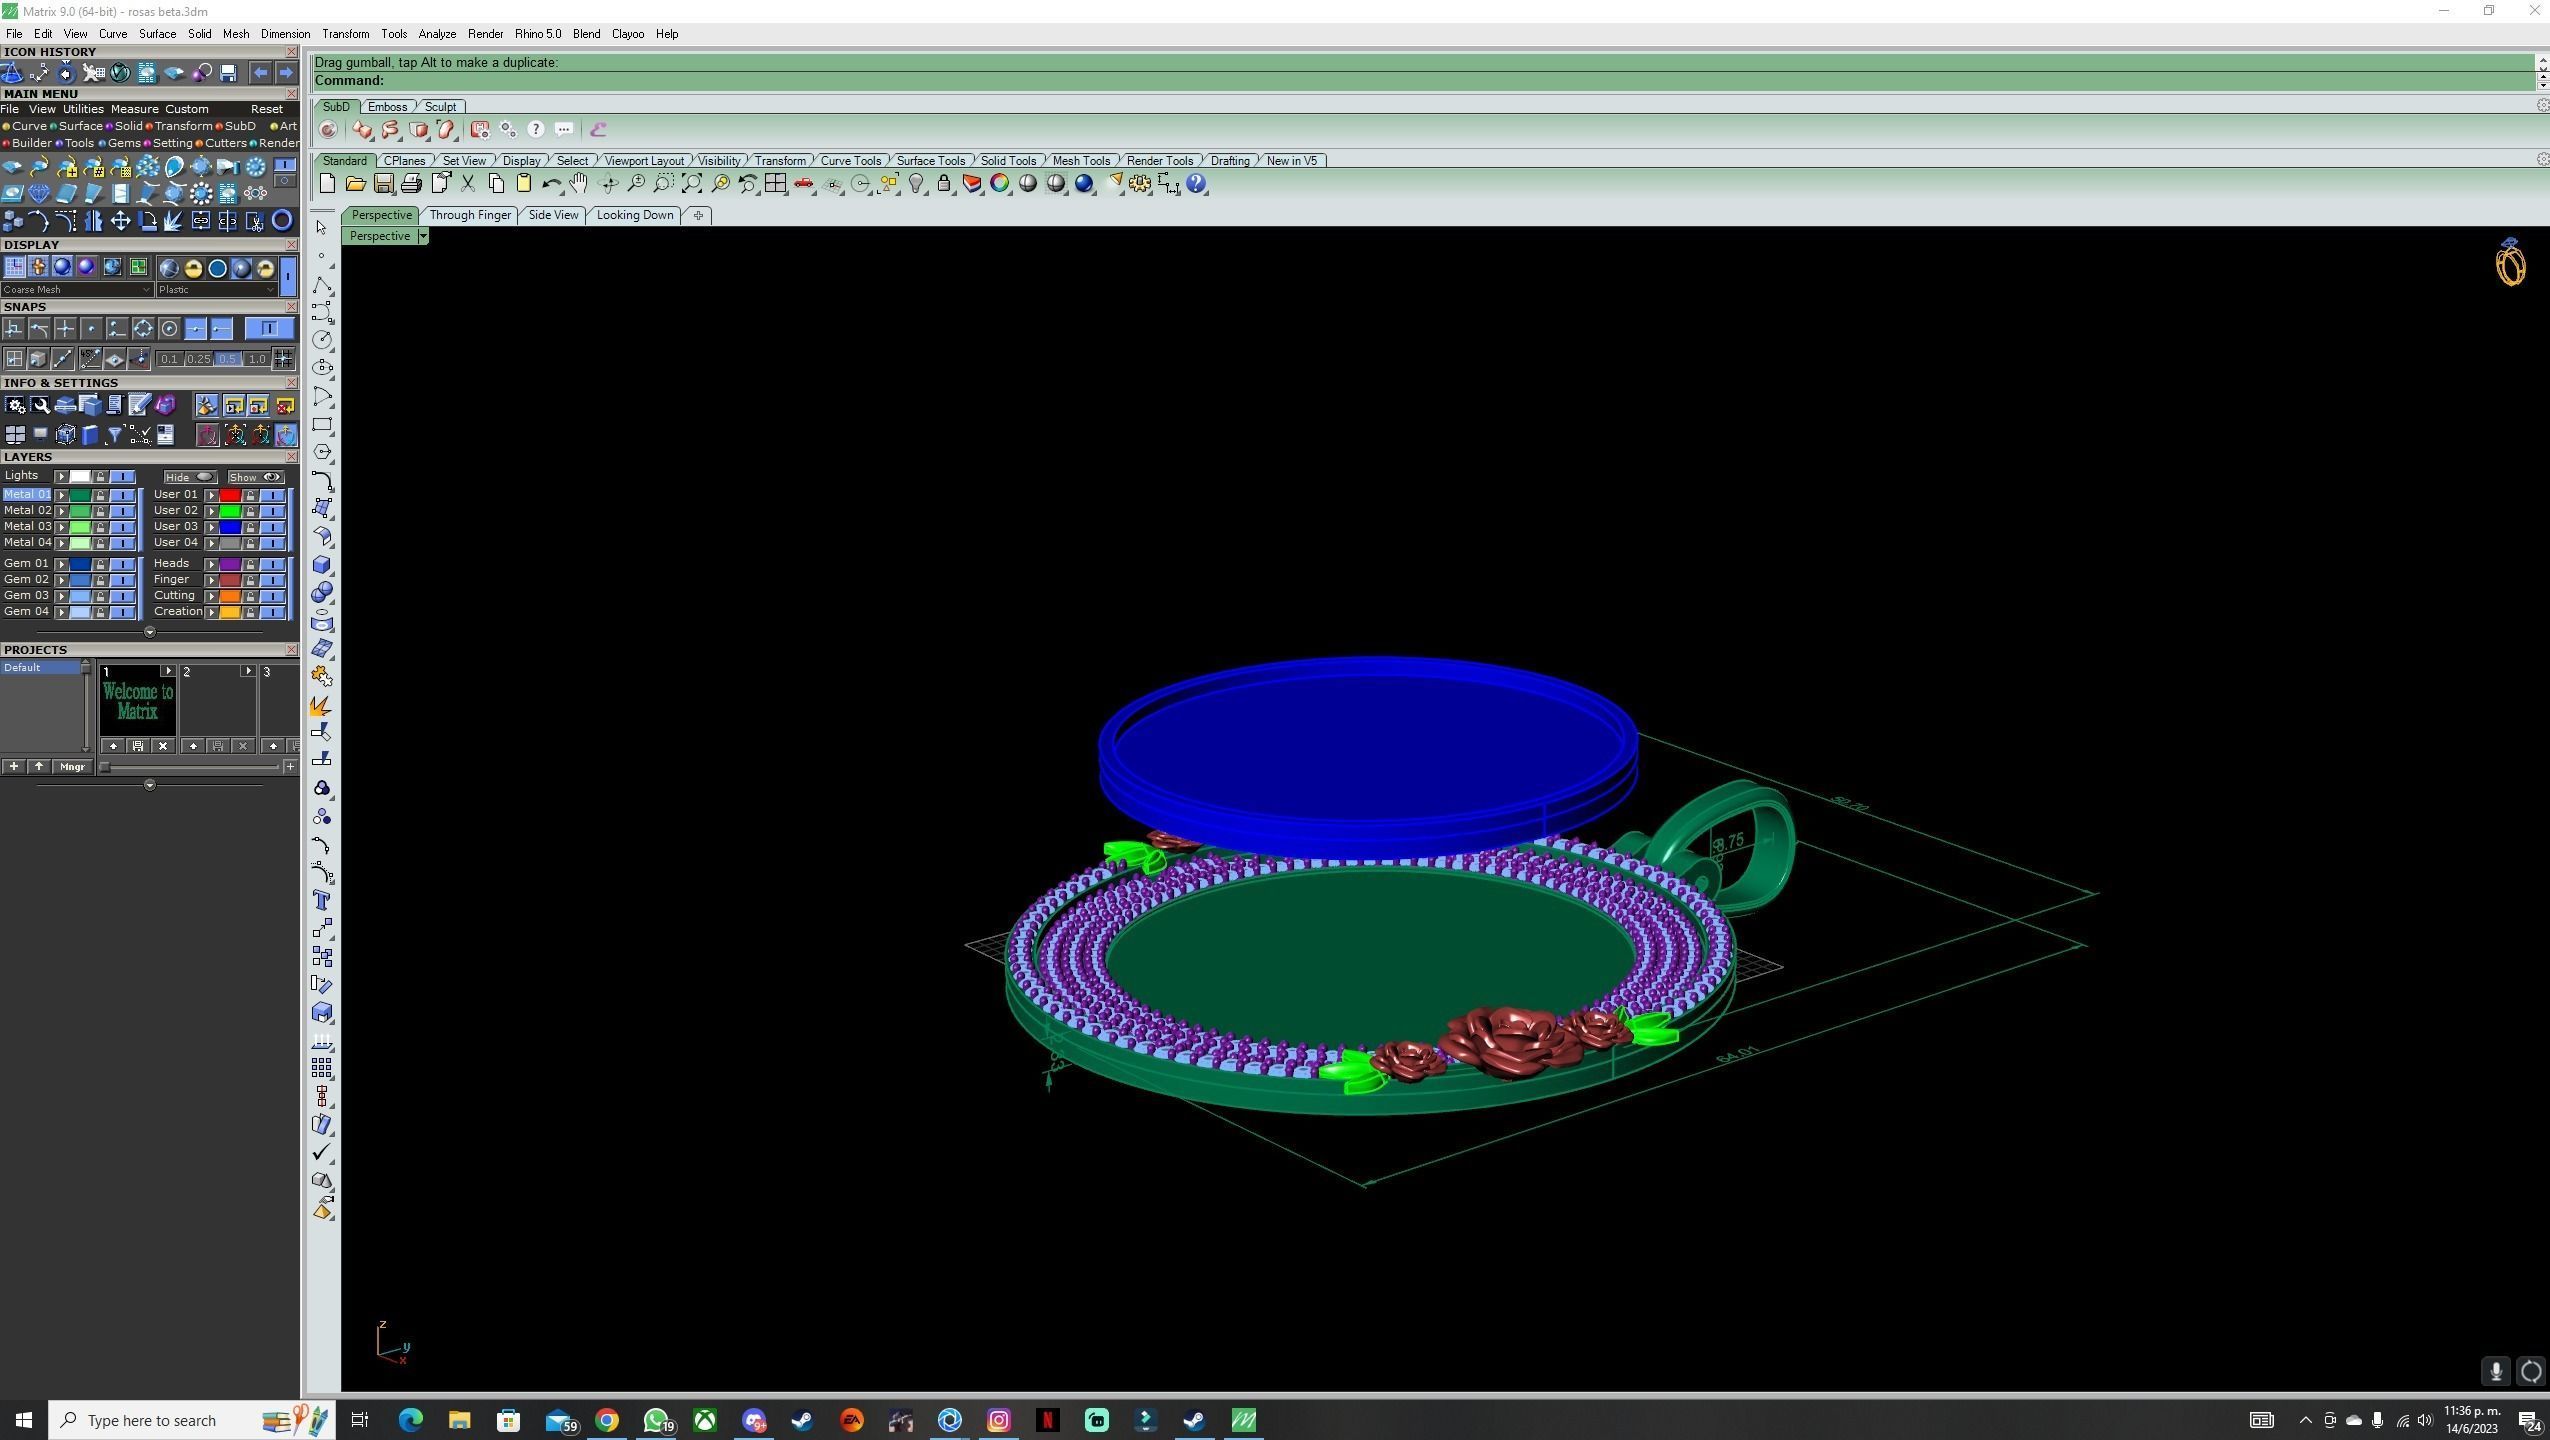Open the Clayoo menu

627,34
